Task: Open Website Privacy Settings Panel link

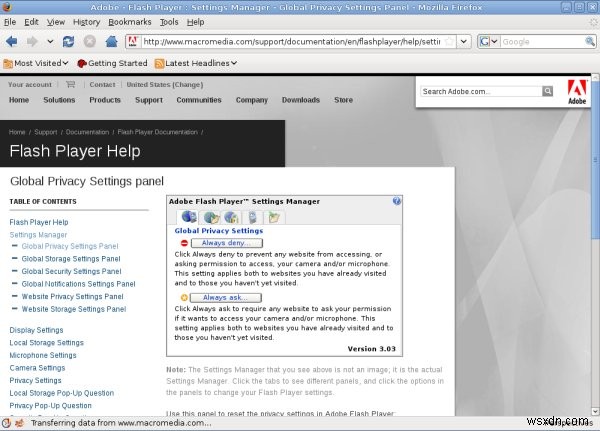Action: (x=72, y=297)
